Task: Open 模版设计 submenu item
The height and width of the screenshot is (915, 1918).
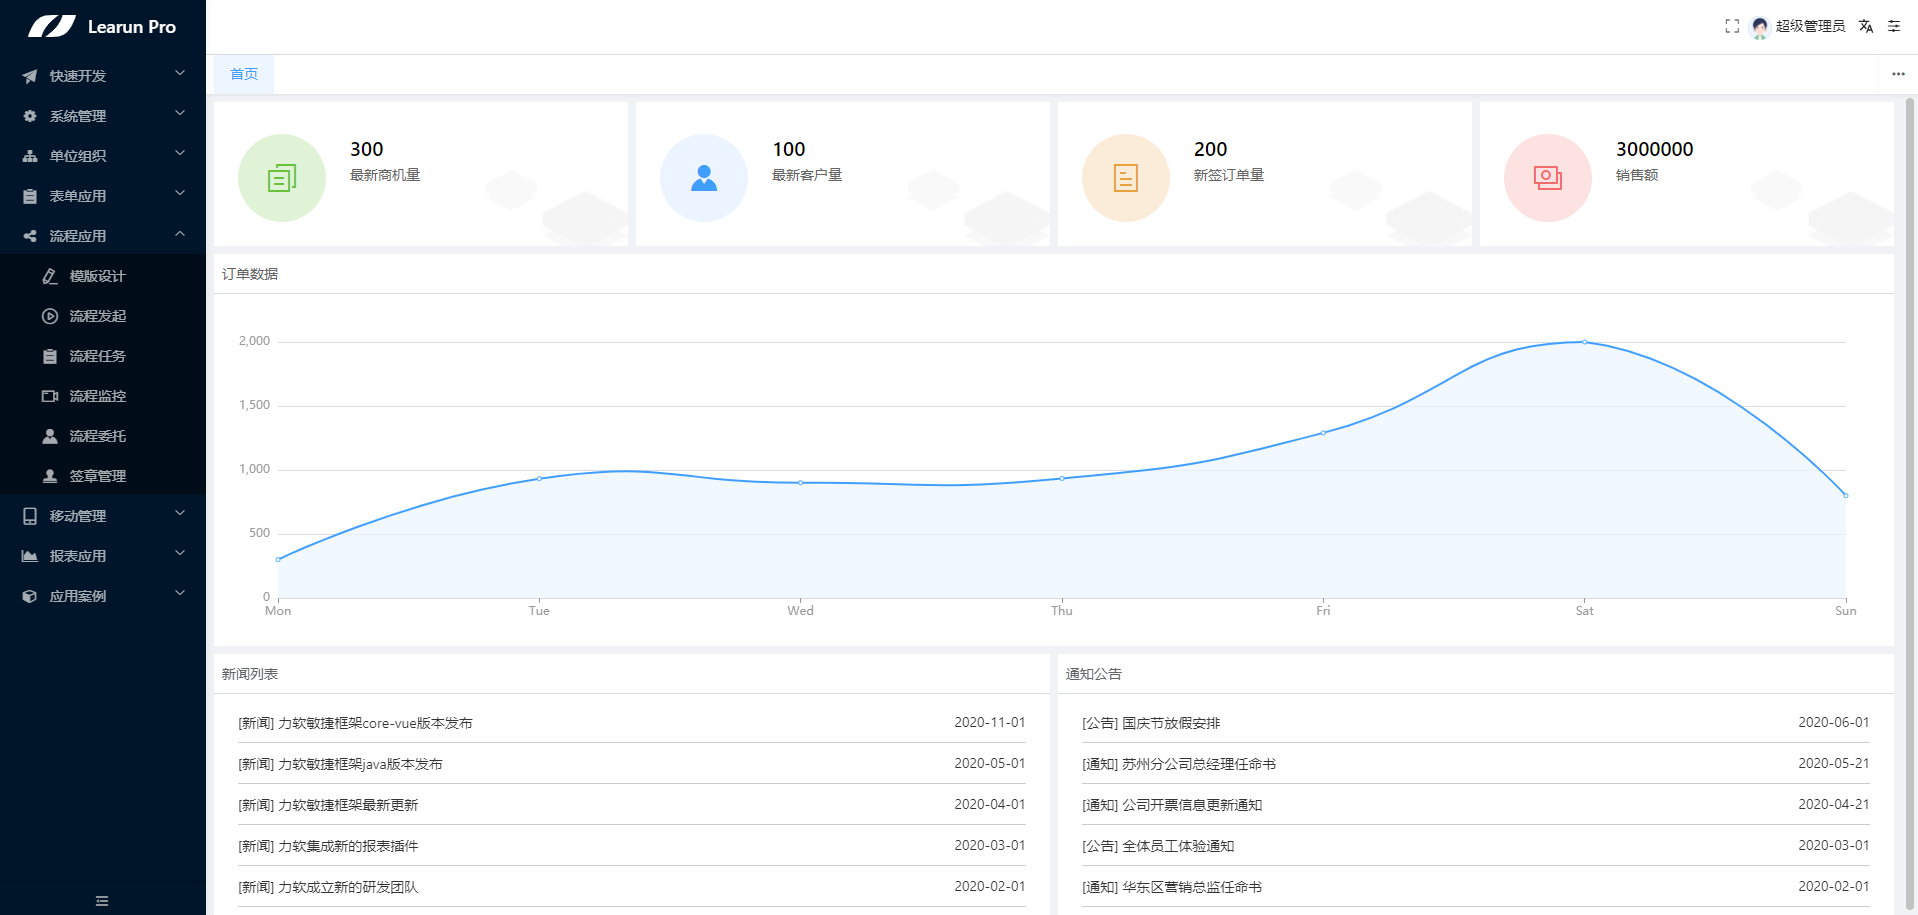Action: tap(103, 276)
